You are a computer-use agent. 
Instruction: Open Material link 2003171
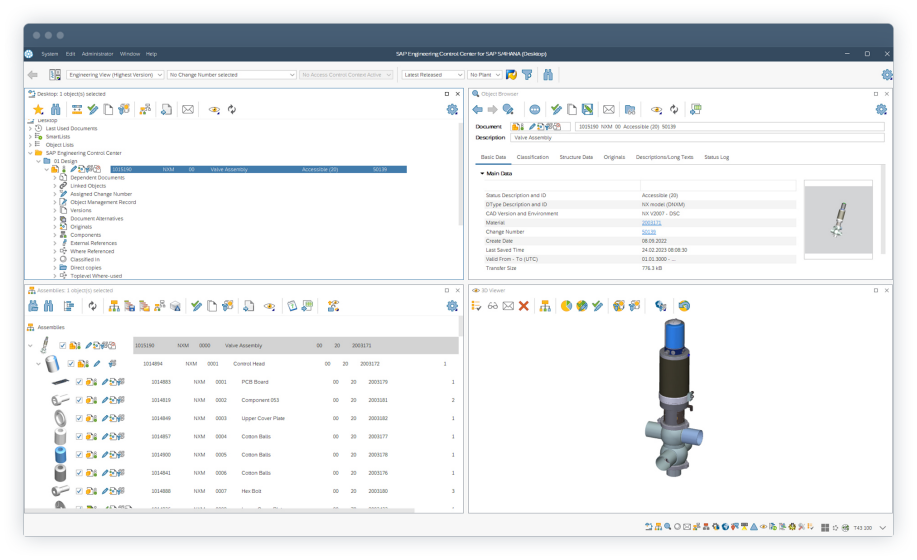pyautogui.click(x=651, y=223)
